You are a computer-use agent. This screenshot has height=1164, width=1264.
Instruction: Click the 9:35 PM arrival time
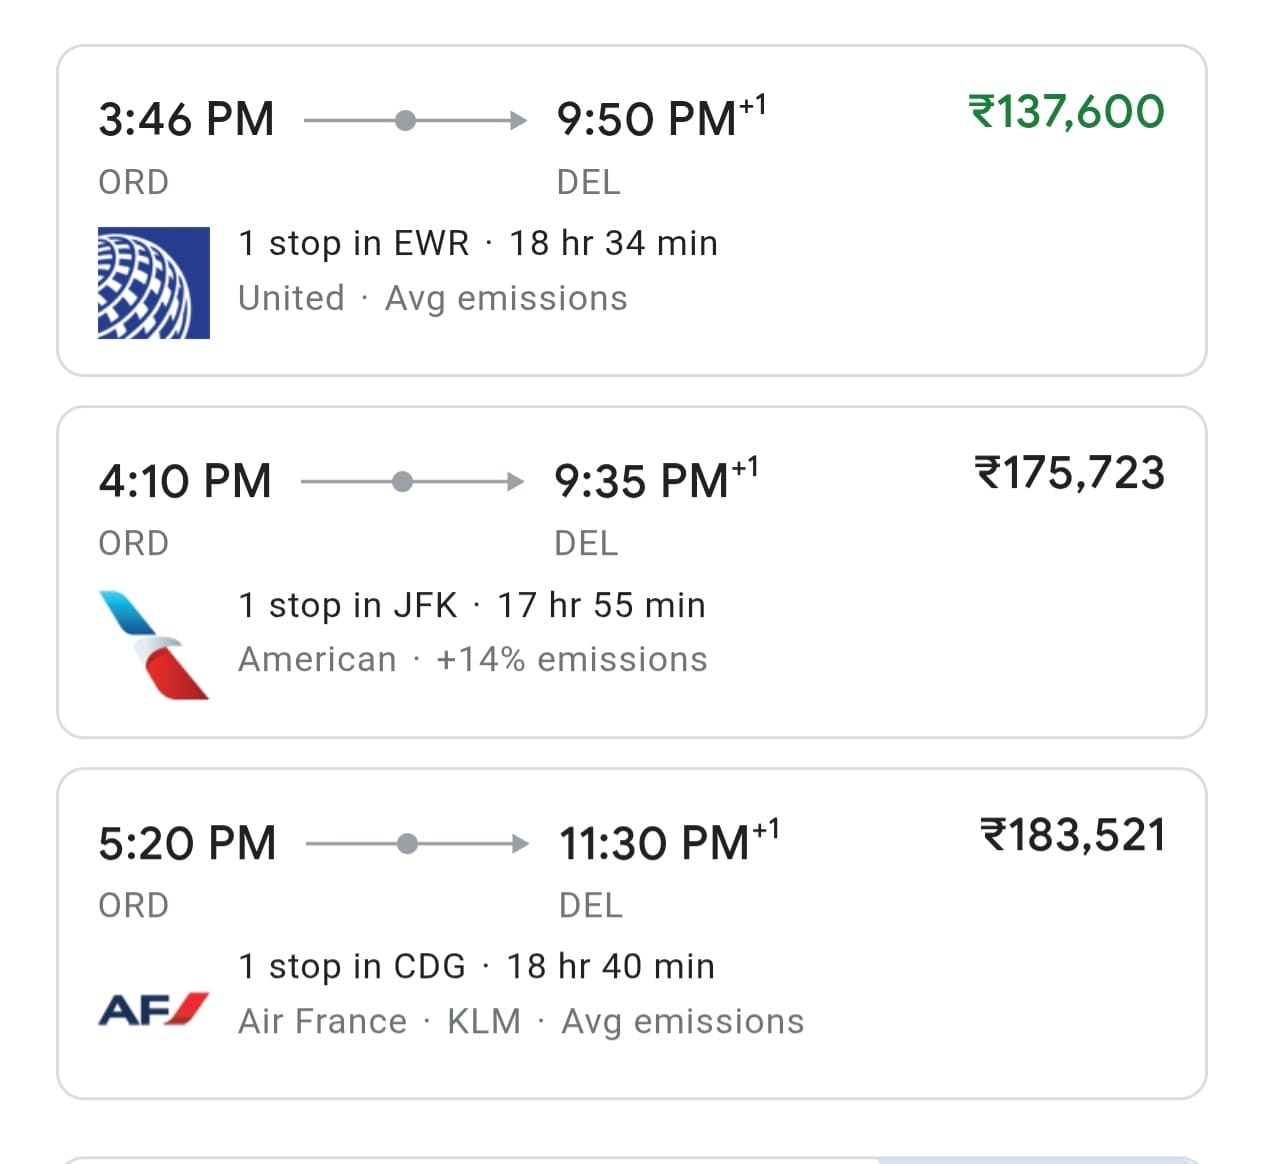(642, 482)
